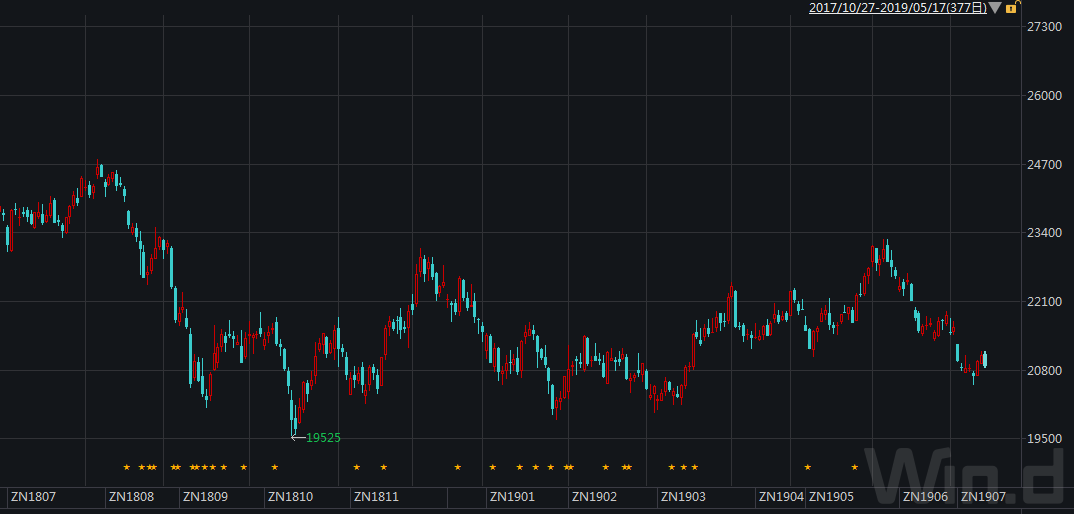Click the 27300 price axis value

(x=1044, y=26)
